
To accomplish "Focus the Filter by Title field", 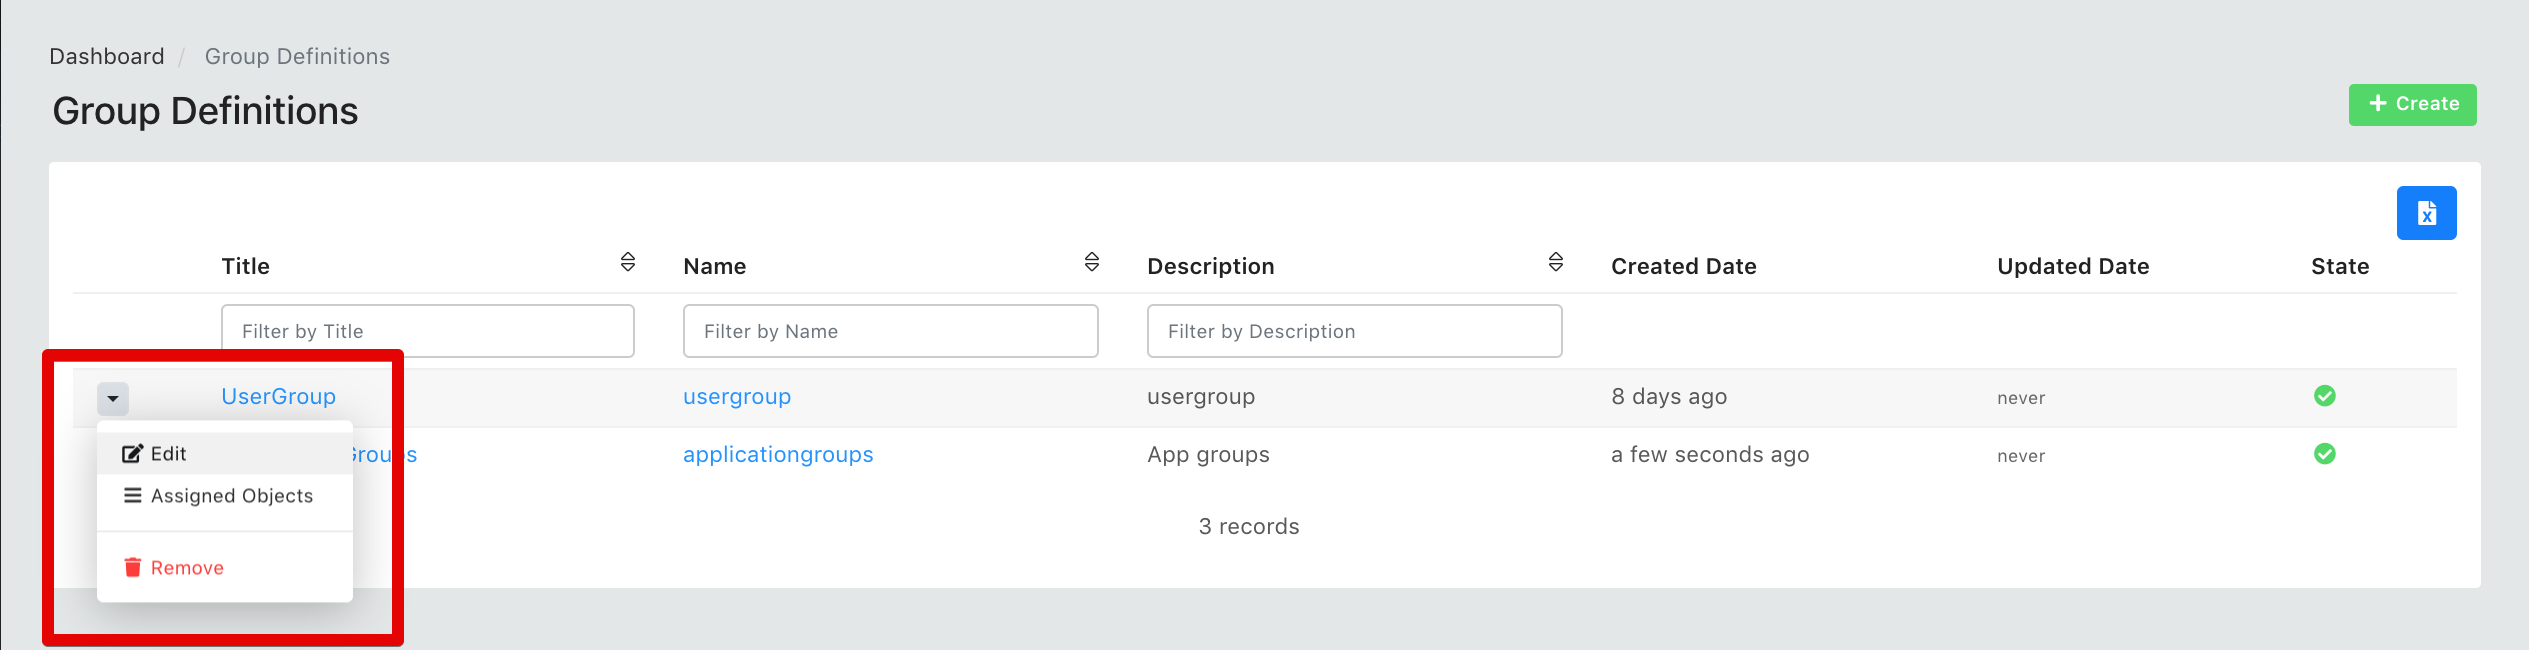I will 427,331.
